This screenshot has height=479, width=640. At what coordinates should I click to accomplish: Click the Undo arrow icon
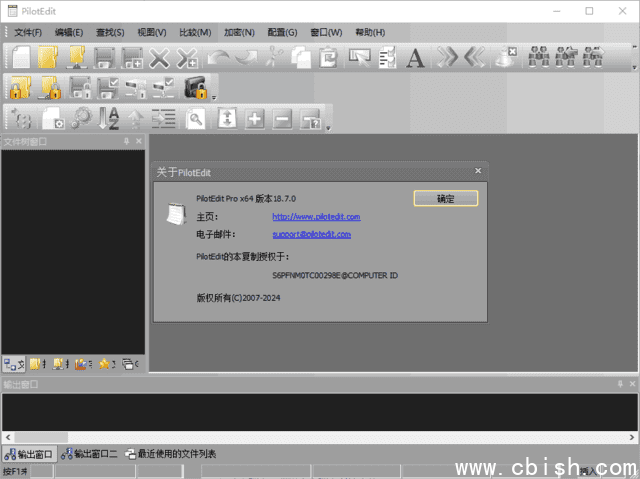click(x=218, y=57)
